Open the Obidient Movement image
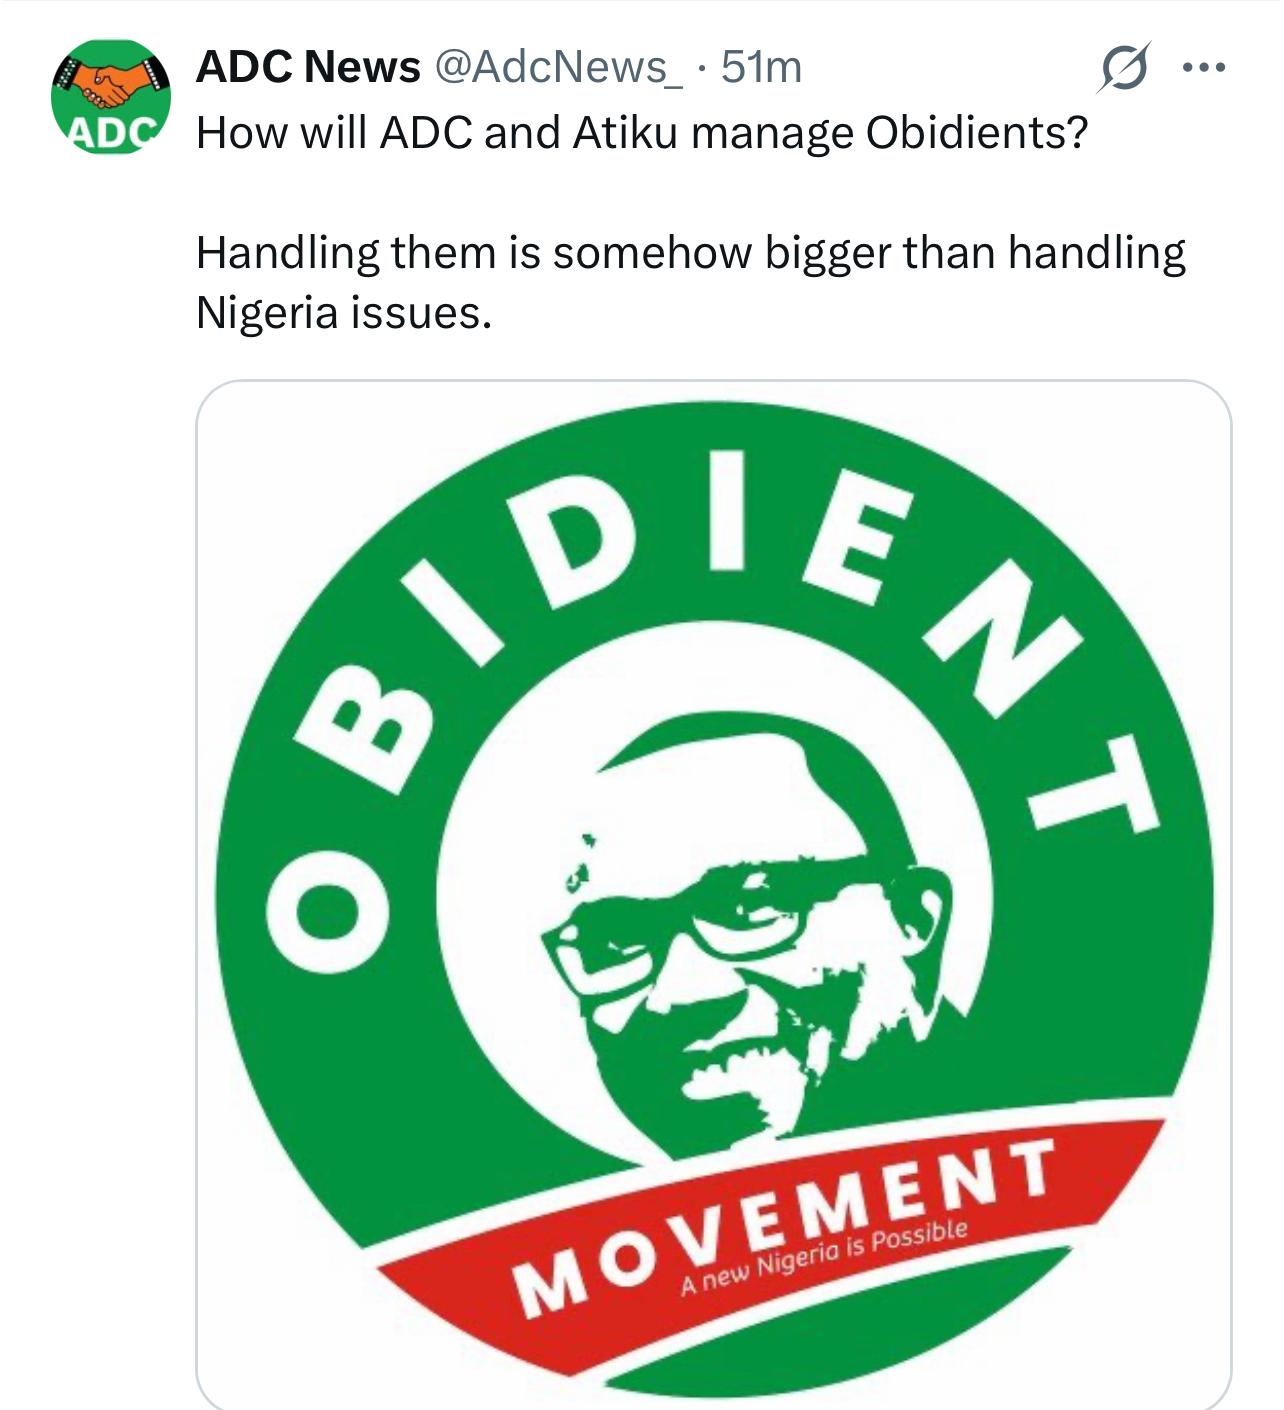The height and width of the screenshot is (1410, 1284). (x=714, y=890)
